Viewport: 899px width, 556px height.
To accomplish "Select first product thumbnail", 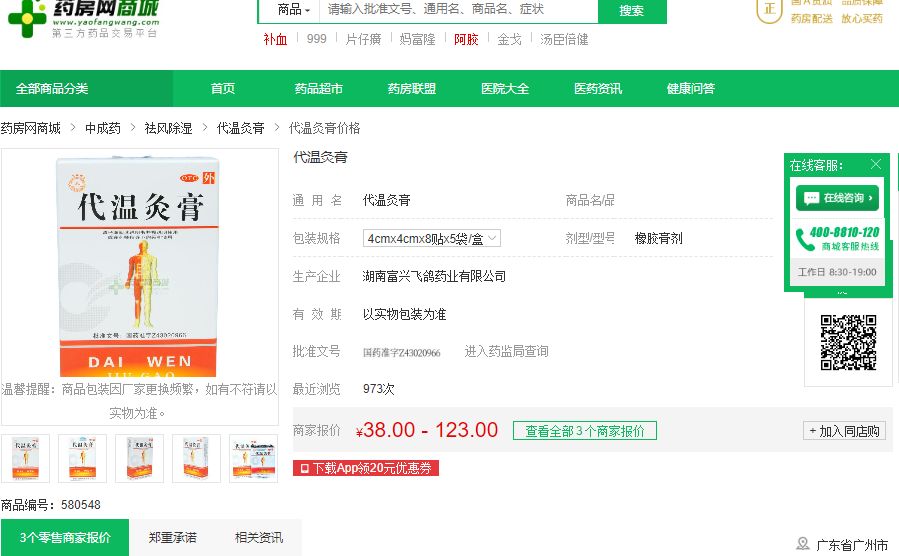I will pos(25,459).
